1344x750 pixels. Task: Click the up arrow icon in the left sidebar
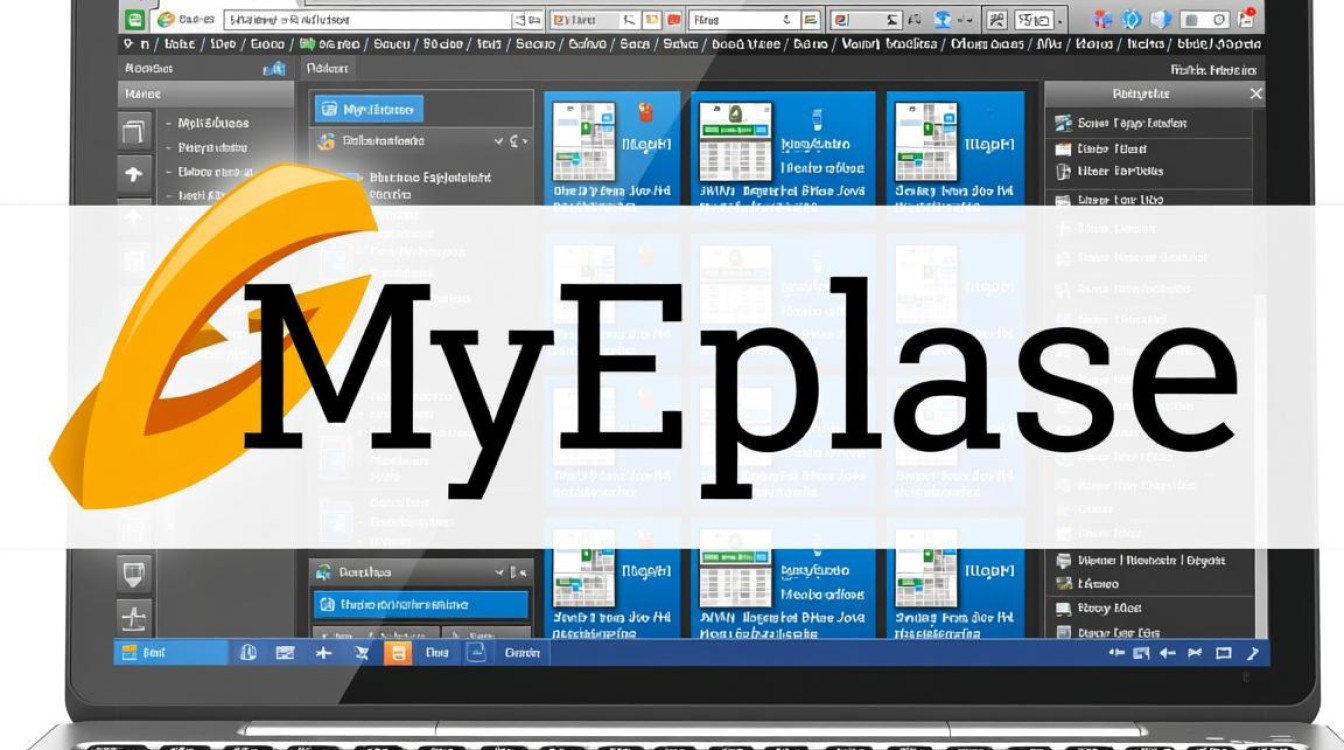132,173
